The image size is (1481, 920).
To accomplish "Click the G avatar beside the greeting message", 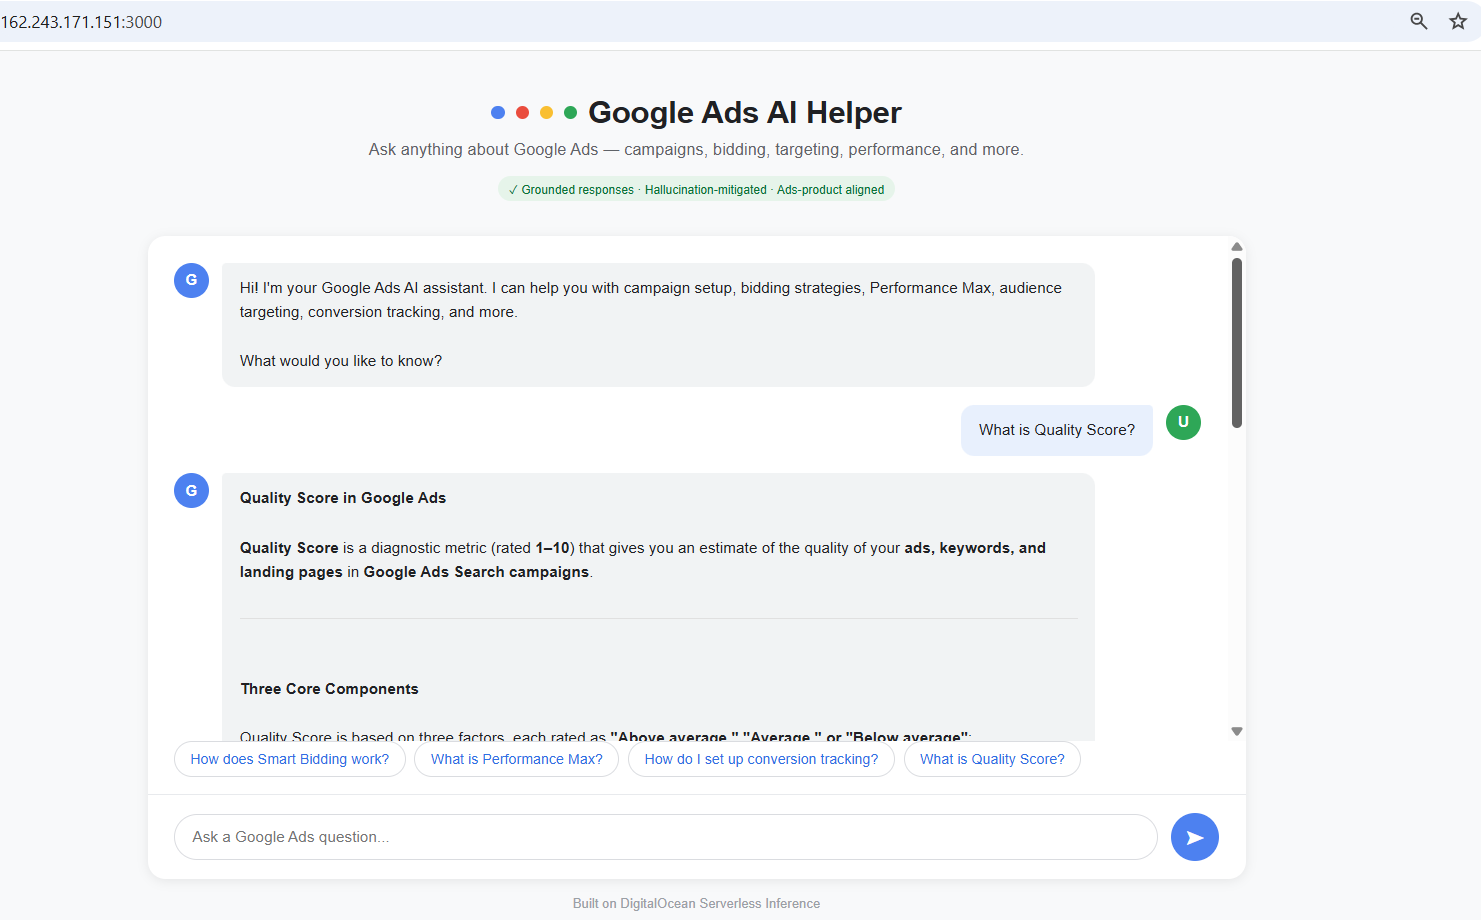I will click(191, 280).
